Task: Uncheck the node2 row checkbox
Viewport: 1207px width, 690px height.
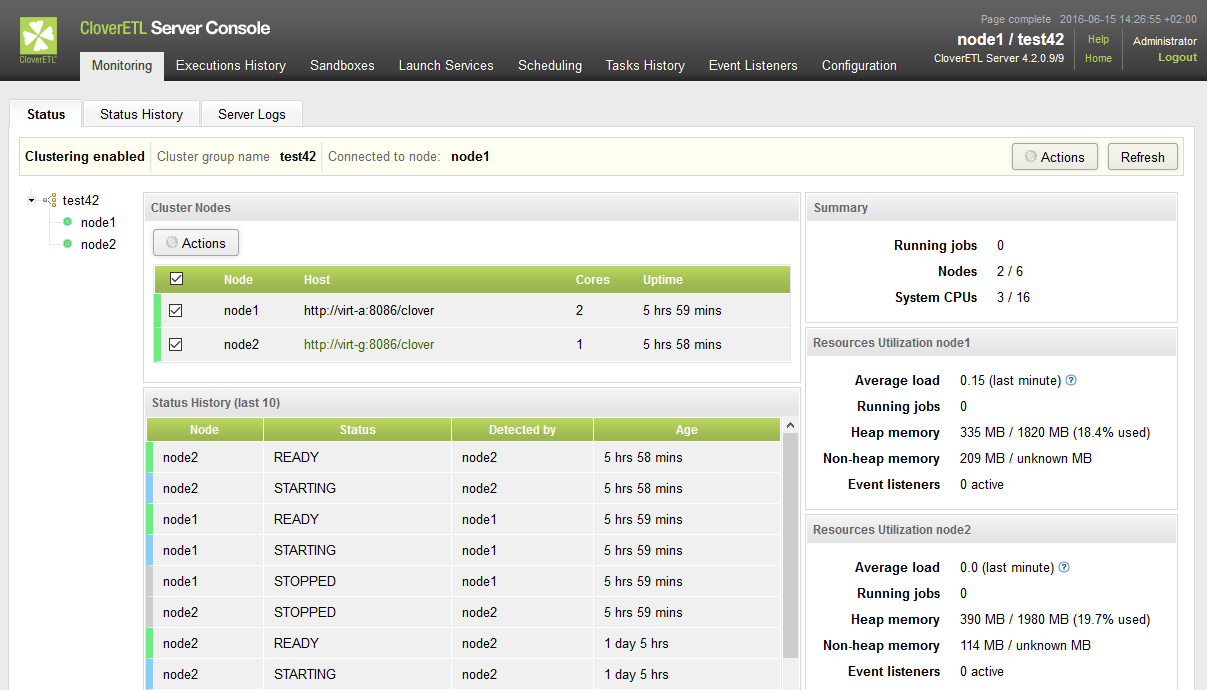Action: pyautogui.click(x=176, y=344)
